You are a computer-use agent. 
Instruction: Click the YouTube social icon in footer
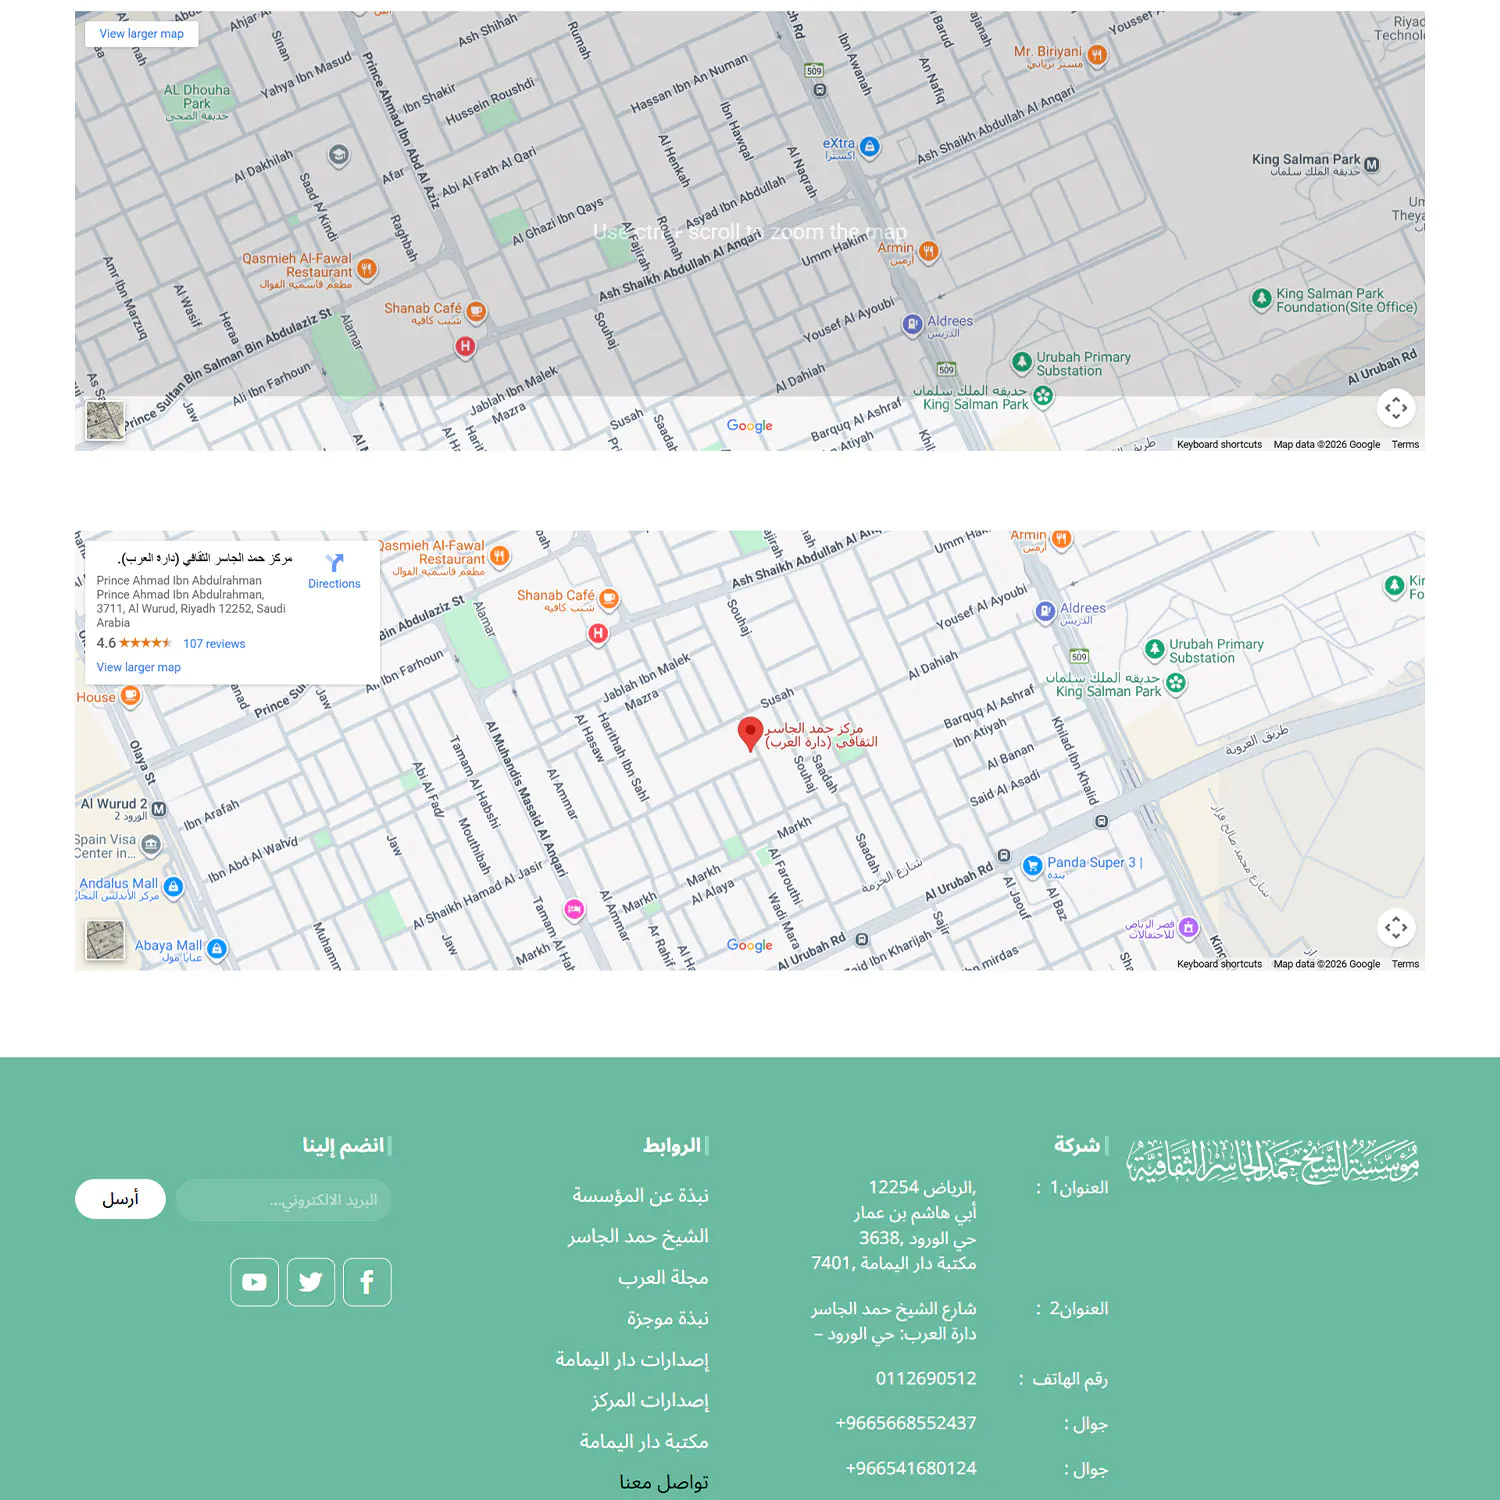(x=254, y=1282)
